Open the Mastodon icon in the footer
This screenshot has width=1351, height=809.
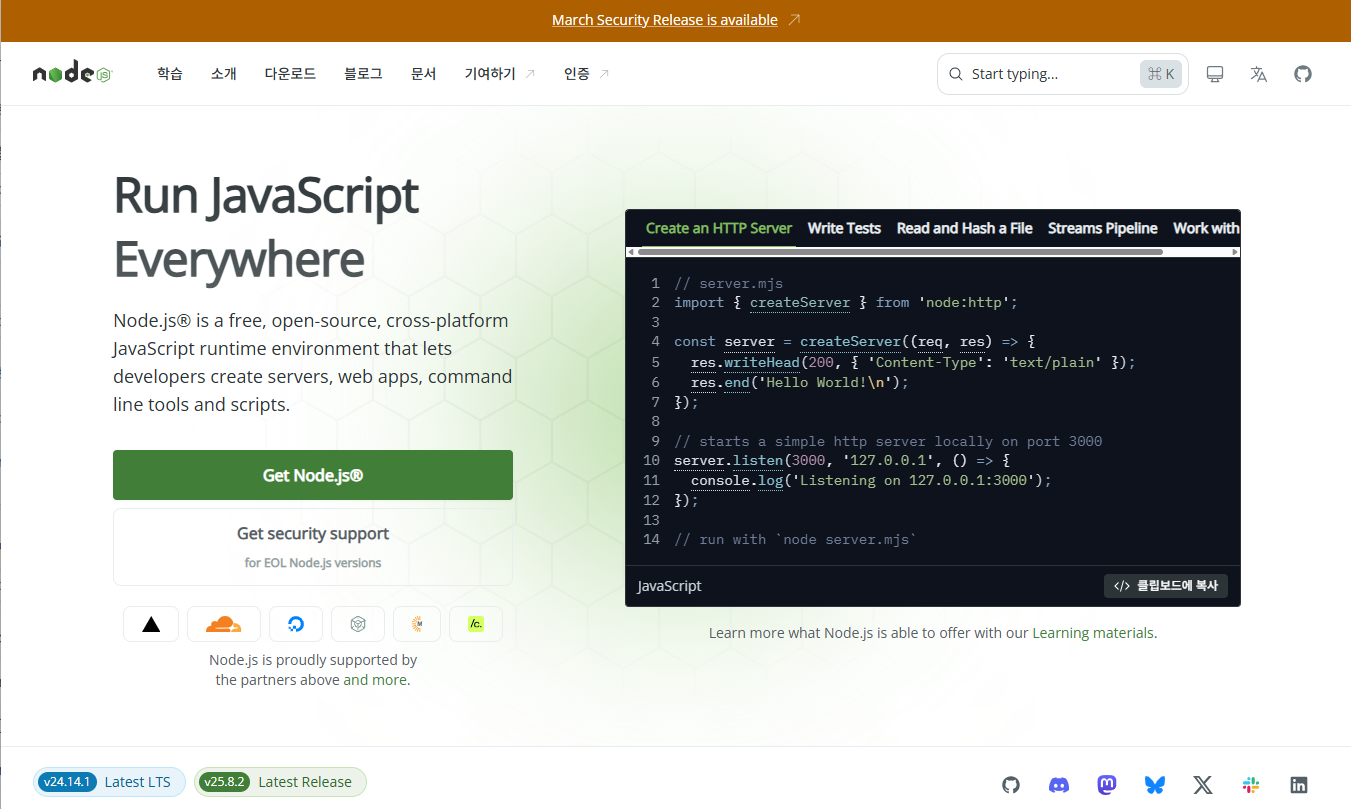pos(1106,785)
